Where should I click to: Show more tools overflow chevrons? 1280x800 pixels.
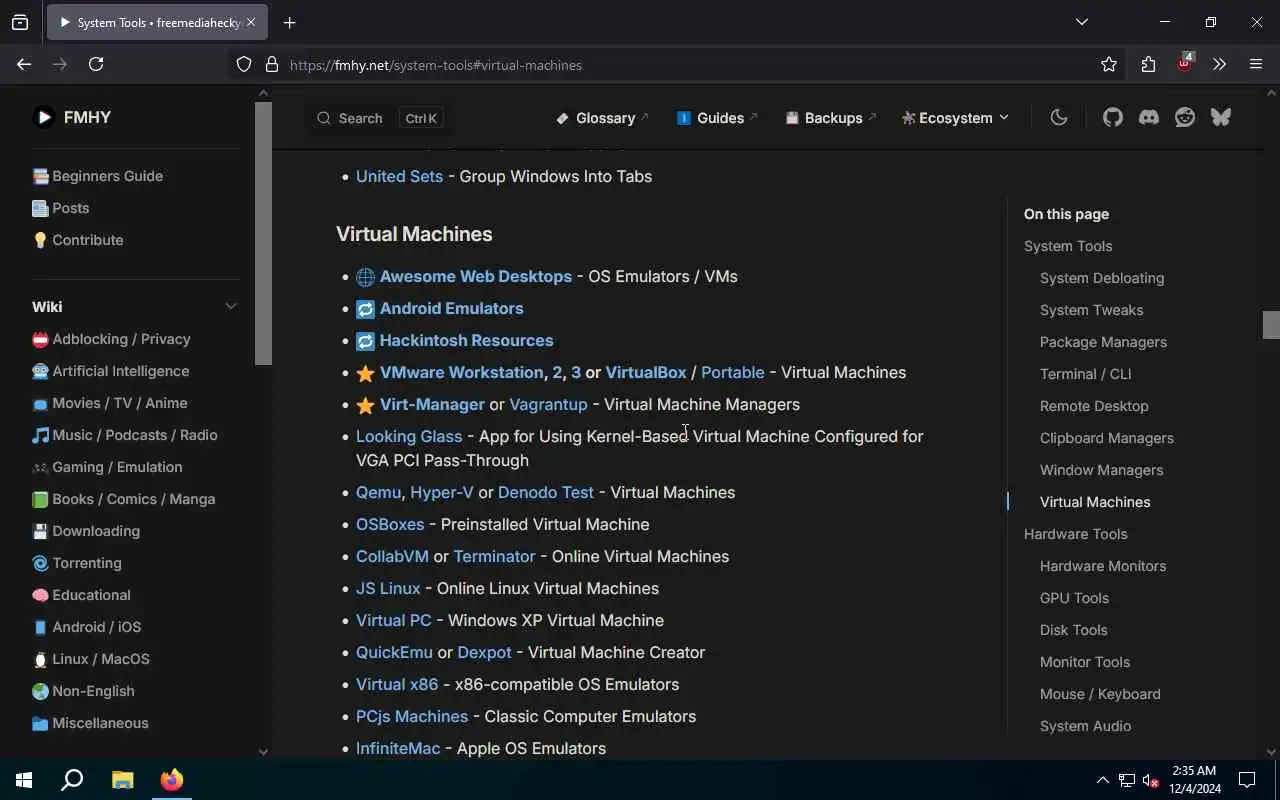[1219, 64]
